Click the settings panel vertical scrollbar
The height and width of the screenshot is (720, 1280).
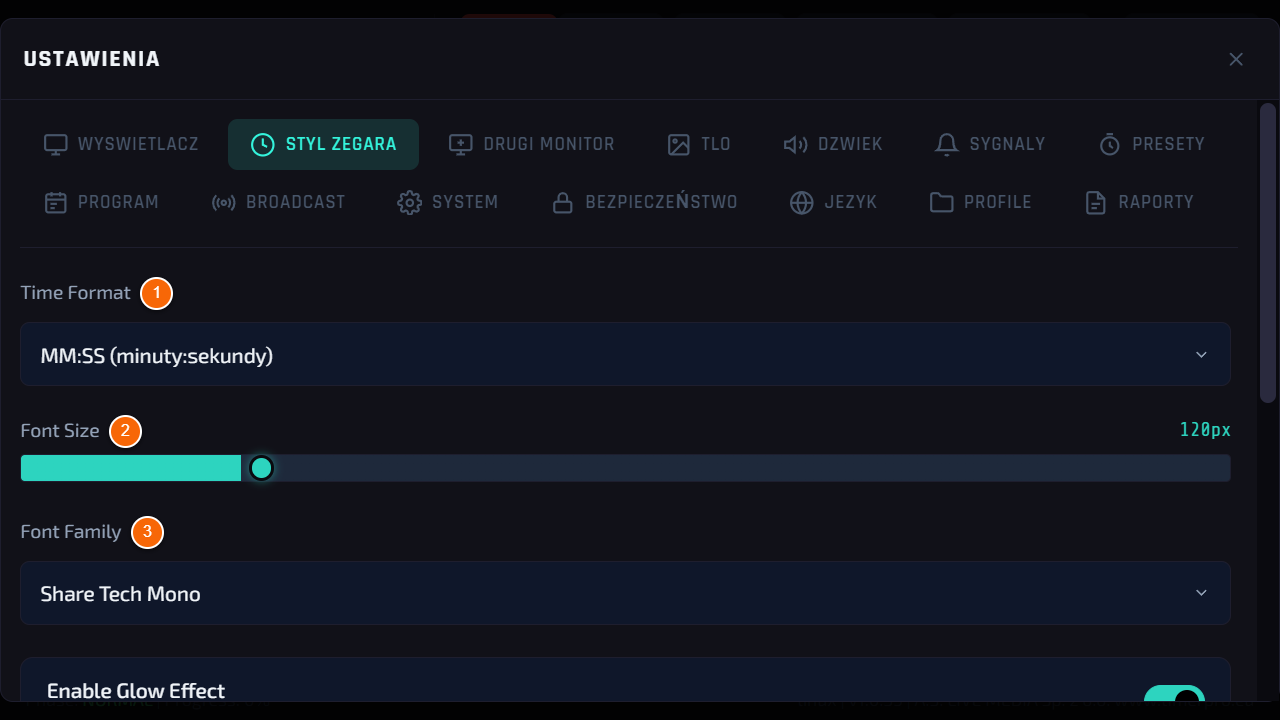[x=1267, y=253]
